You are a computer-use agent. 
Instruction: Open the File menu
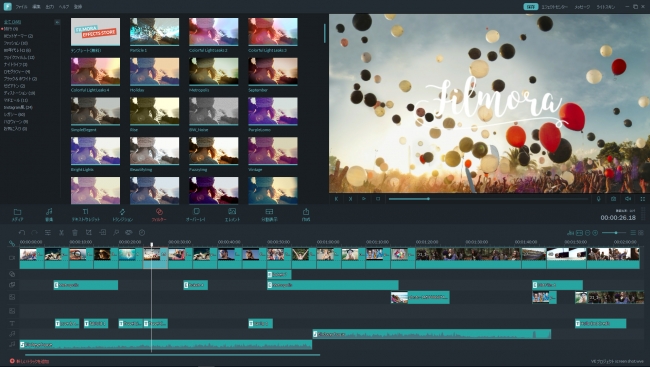coord(21,7)
